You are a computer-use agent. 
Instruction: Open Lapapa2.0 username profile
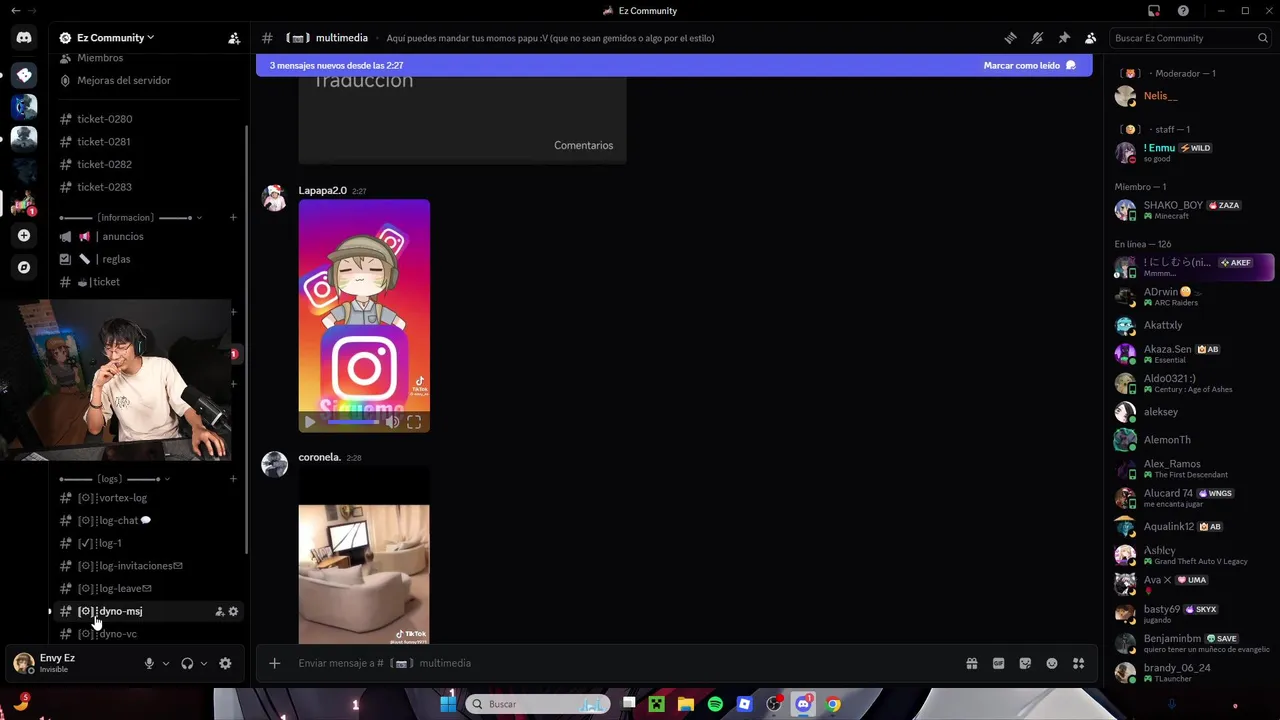point(322,190)
